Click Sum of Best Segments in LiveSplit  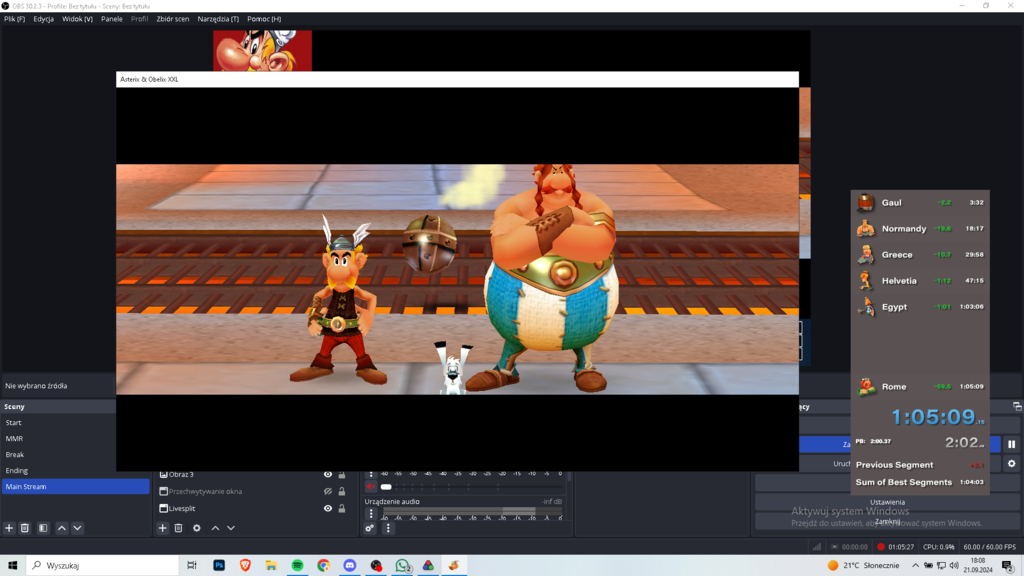coord(920,482)
